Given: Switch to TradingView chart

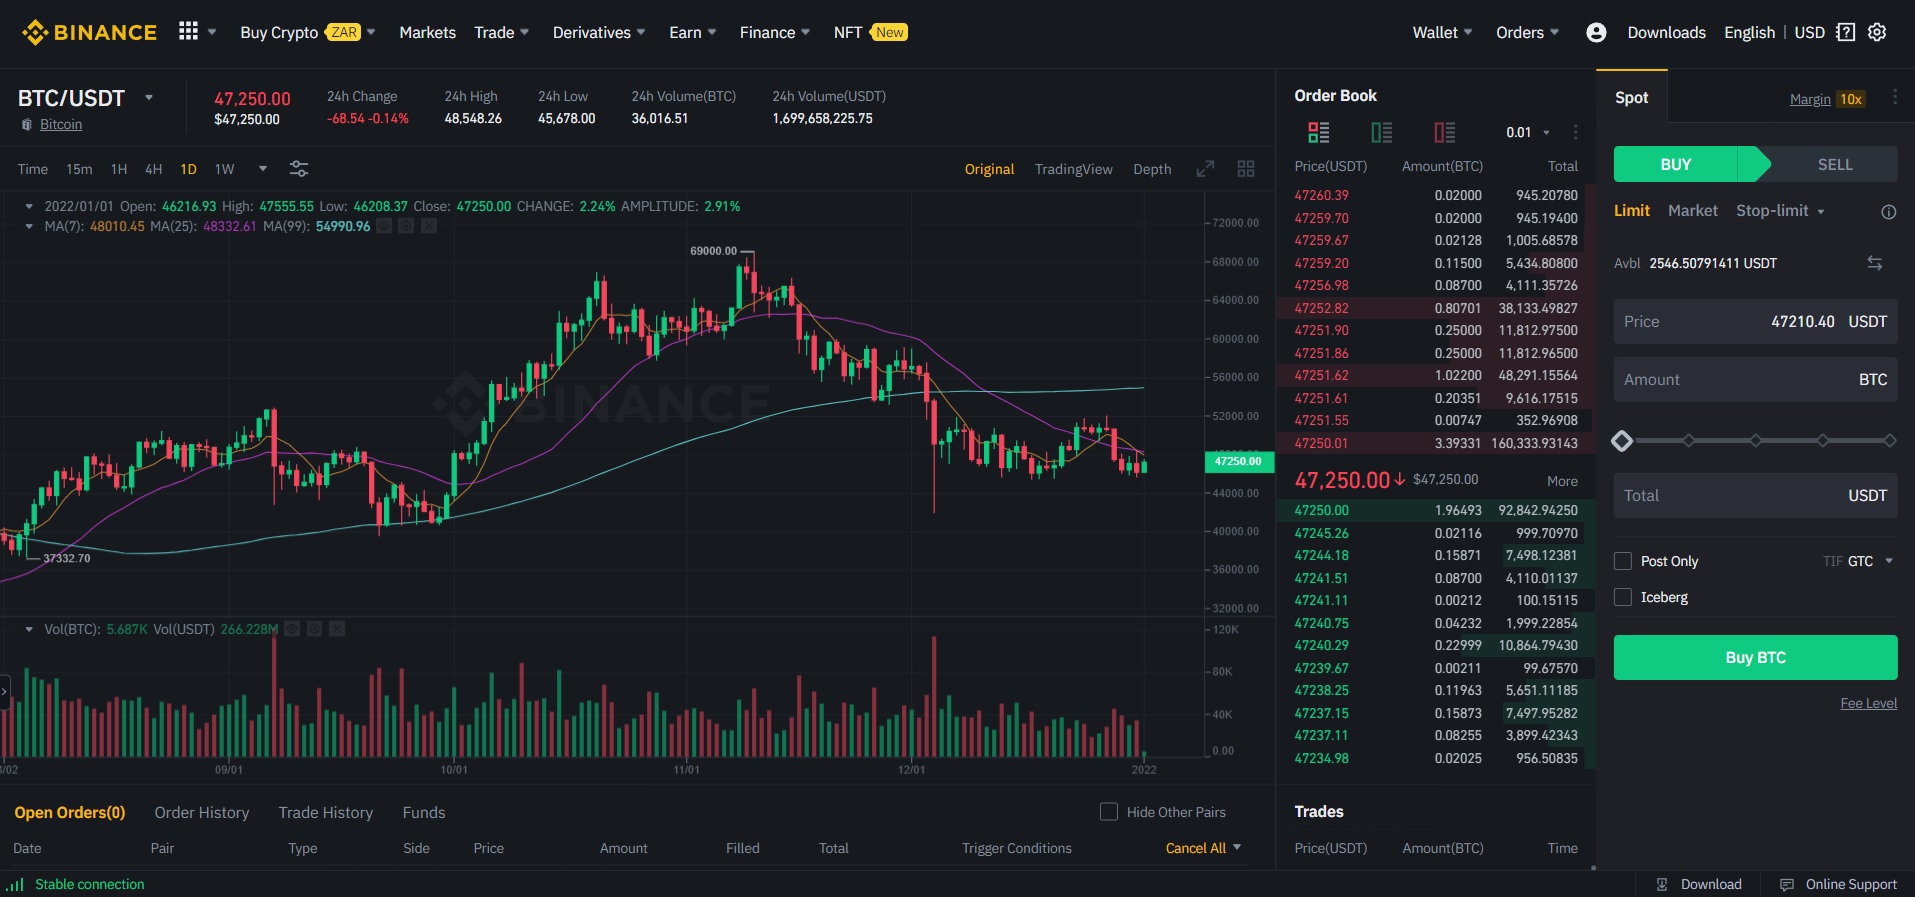Looking at the screenshot, I should tap(1073, 169).
